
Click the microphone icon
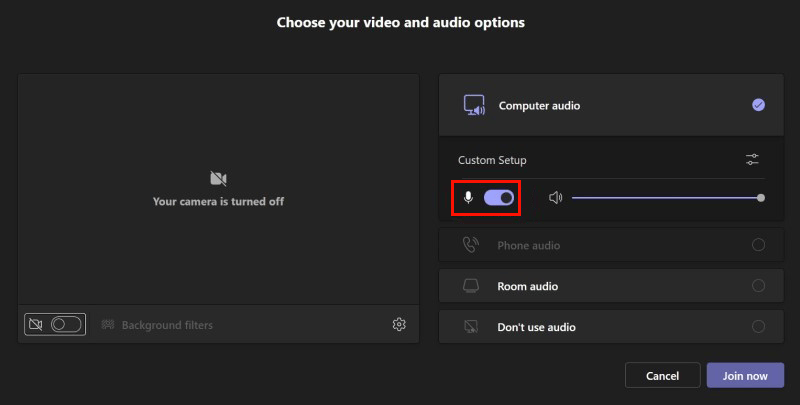click(x=468, y=197)
